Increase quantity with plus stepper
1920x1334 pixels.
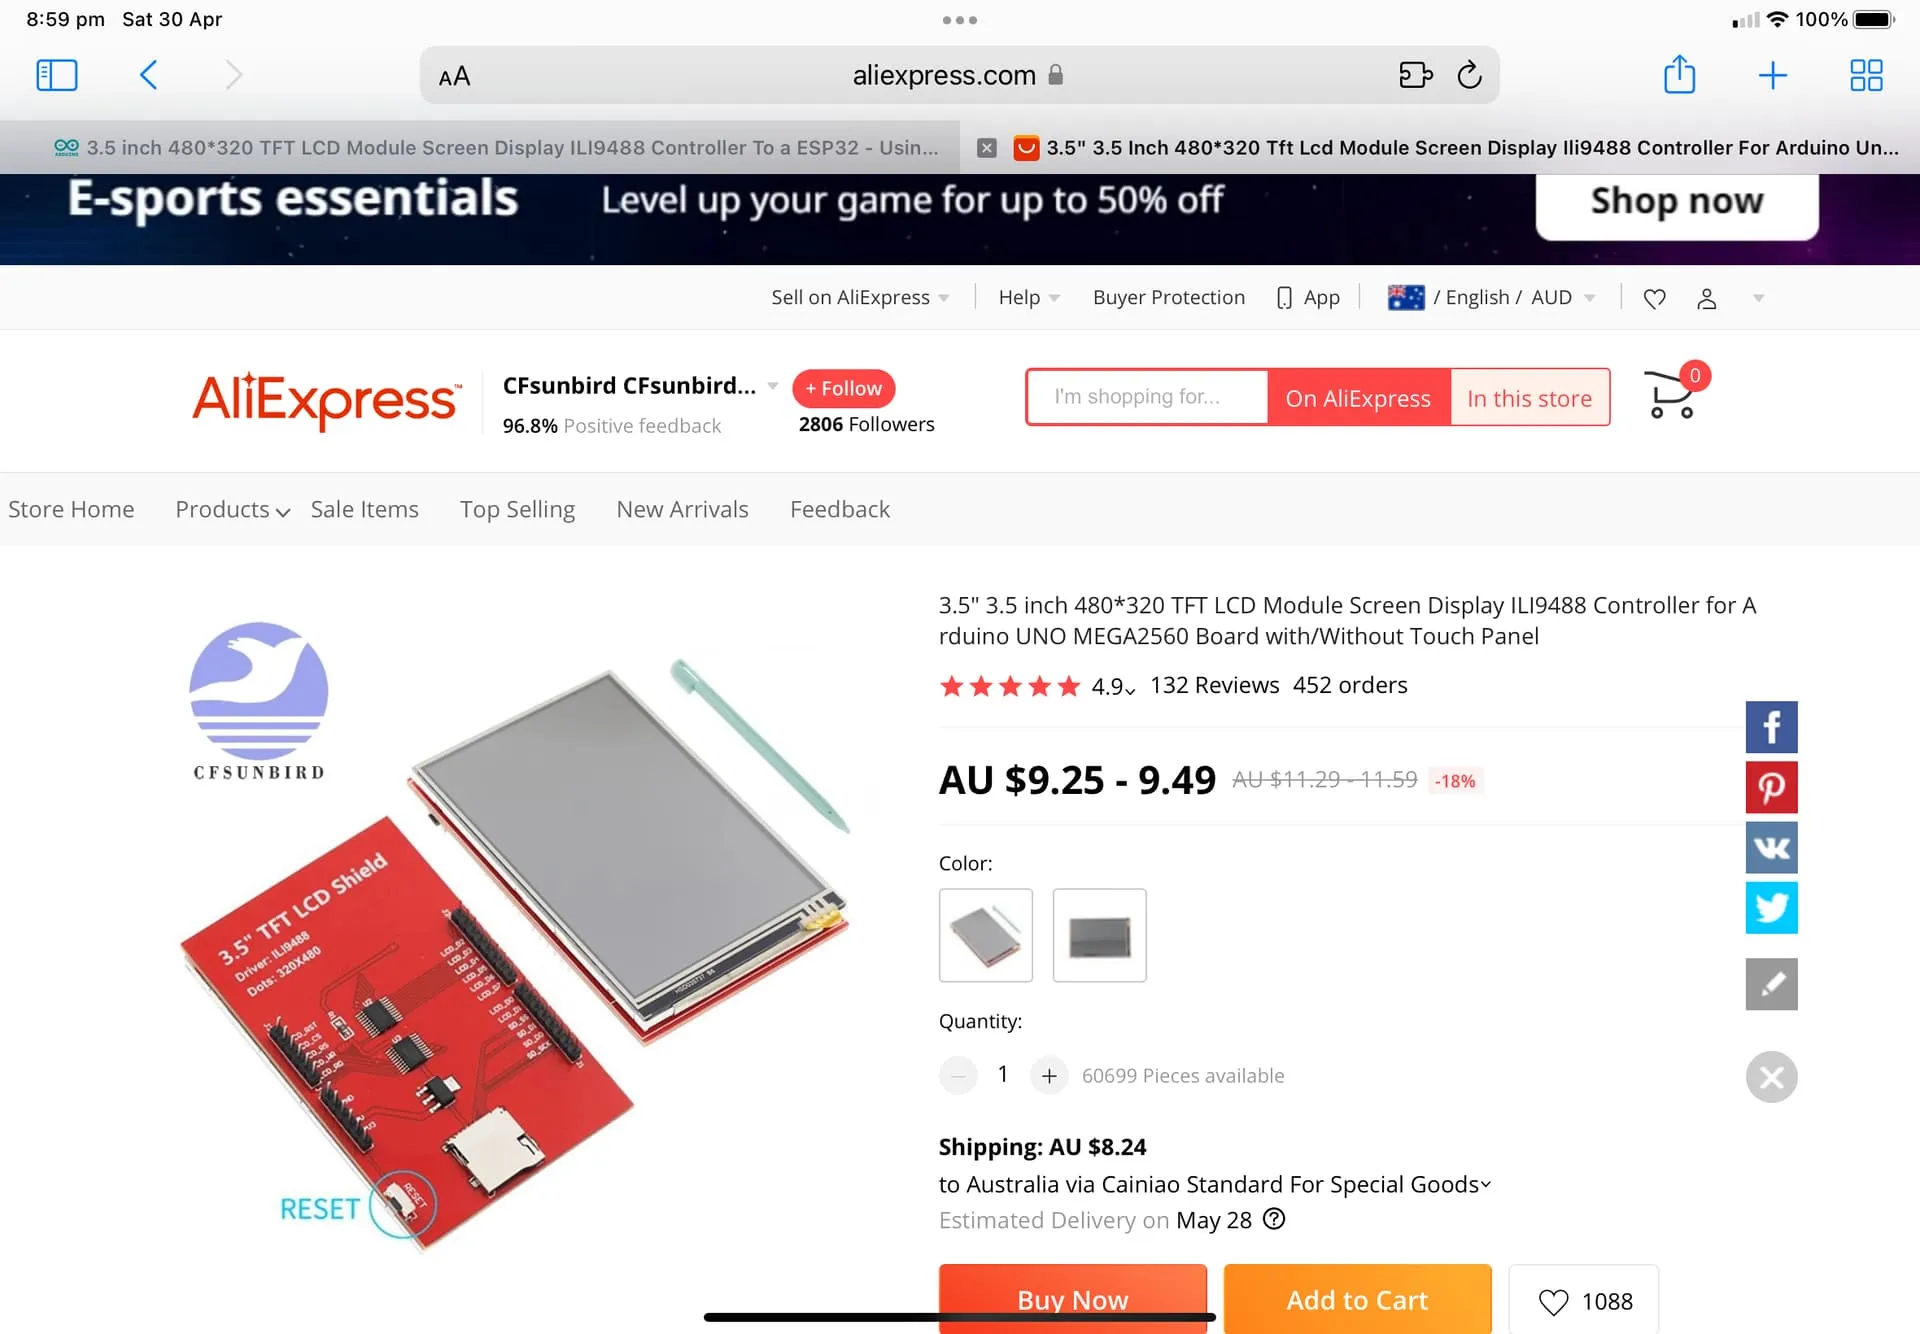1049,1075
